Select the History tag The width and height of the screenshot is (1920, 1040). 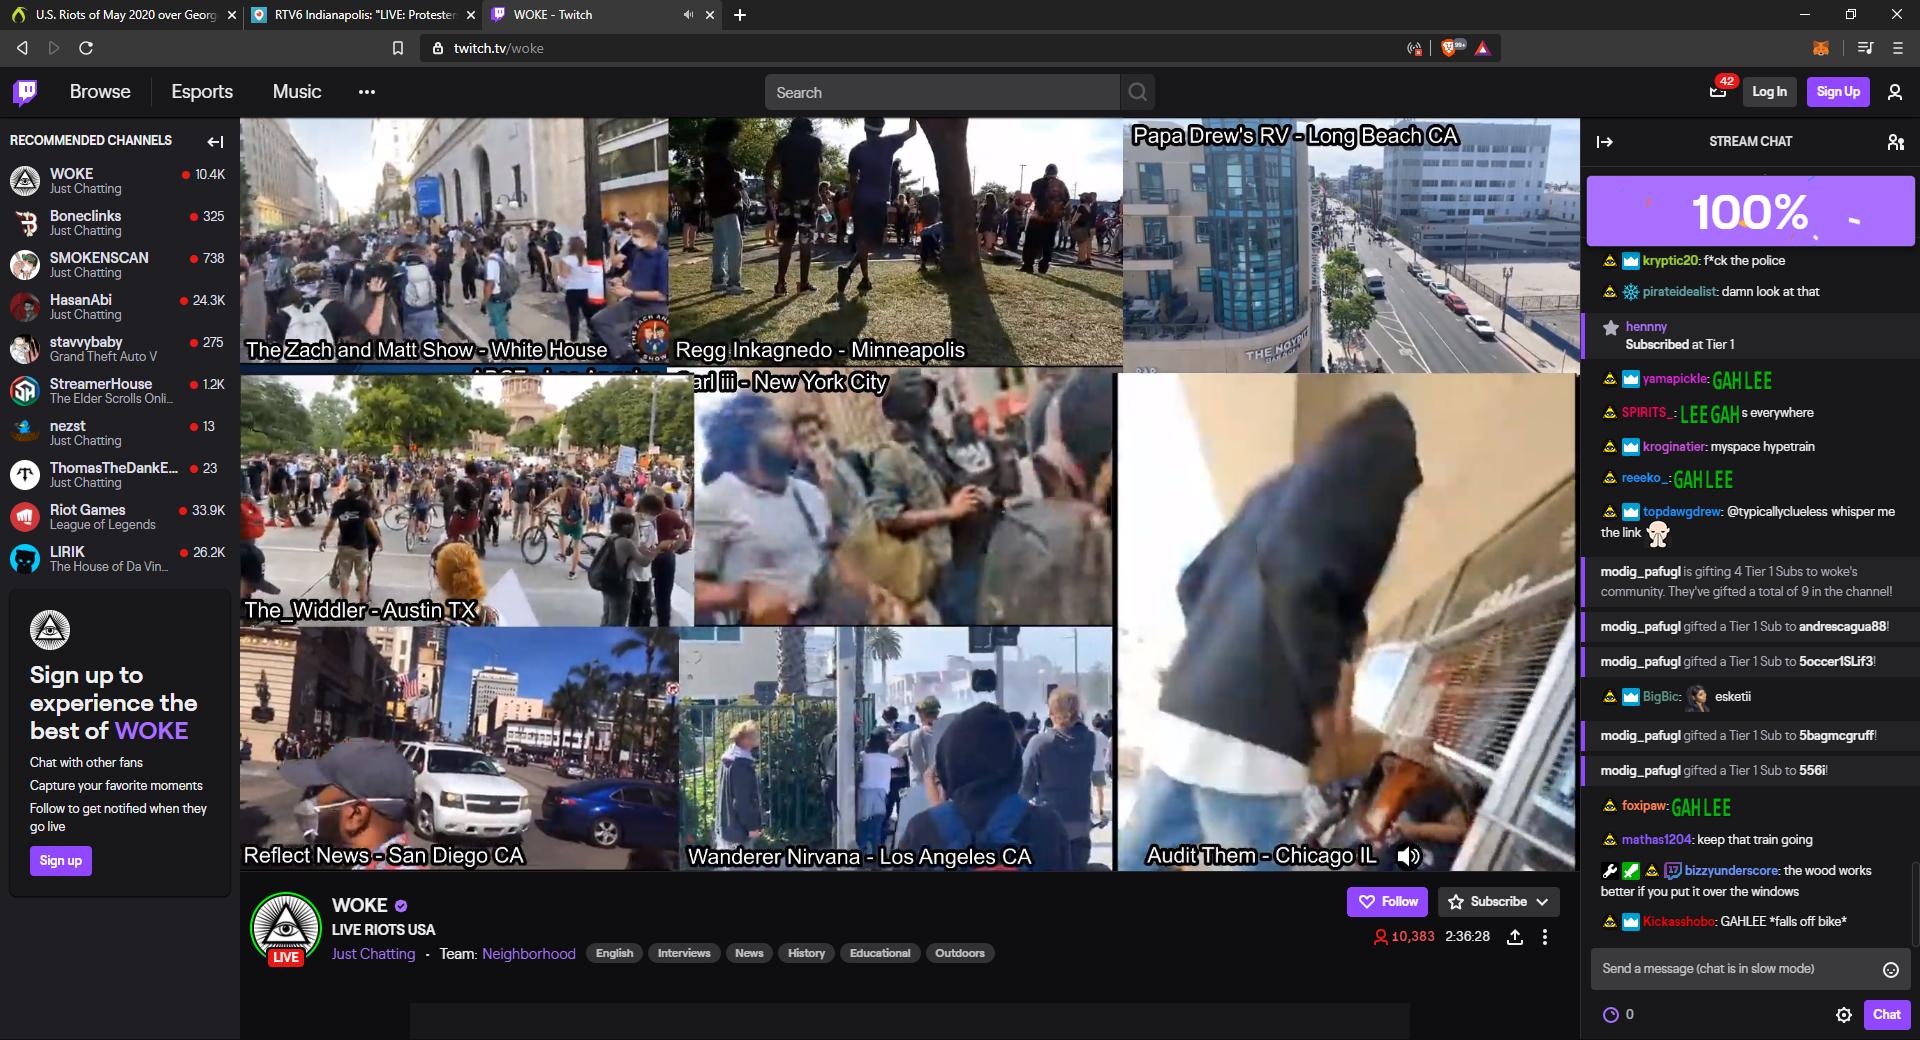pyautogui.click(x=806, y=954)
